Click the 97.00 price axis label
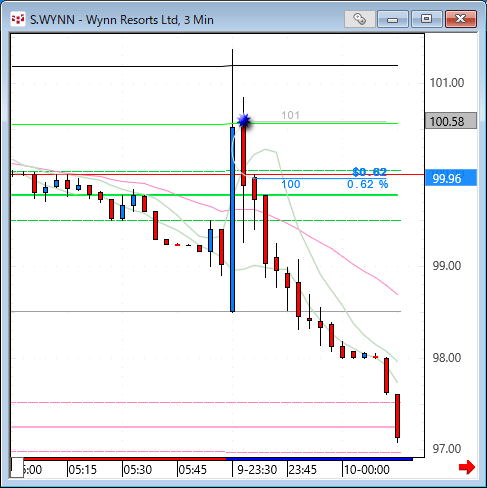Image resolution: width=487 pixels, height=488 pixels. 447,449
